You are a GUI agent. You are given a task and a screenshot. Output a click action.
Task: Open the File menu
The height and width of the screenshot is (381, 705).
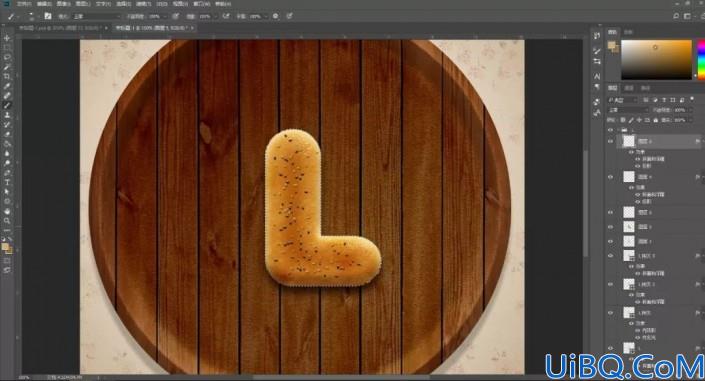tap(24, 4)
